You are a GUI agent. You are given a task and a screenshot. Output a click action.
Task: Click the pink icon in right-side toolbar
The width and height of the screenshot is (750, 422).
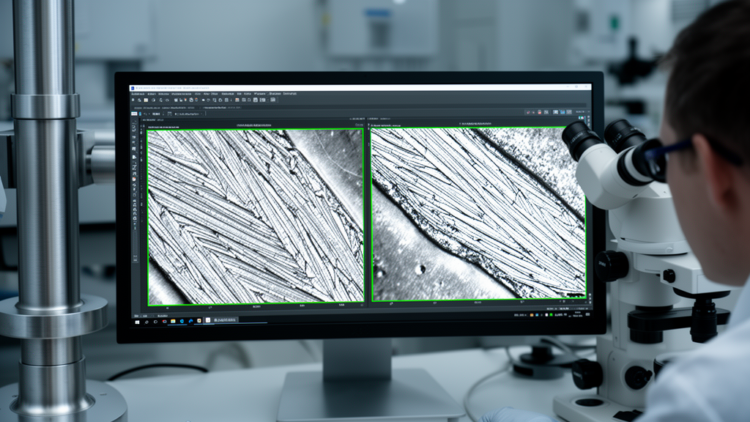tap(528, 112)
